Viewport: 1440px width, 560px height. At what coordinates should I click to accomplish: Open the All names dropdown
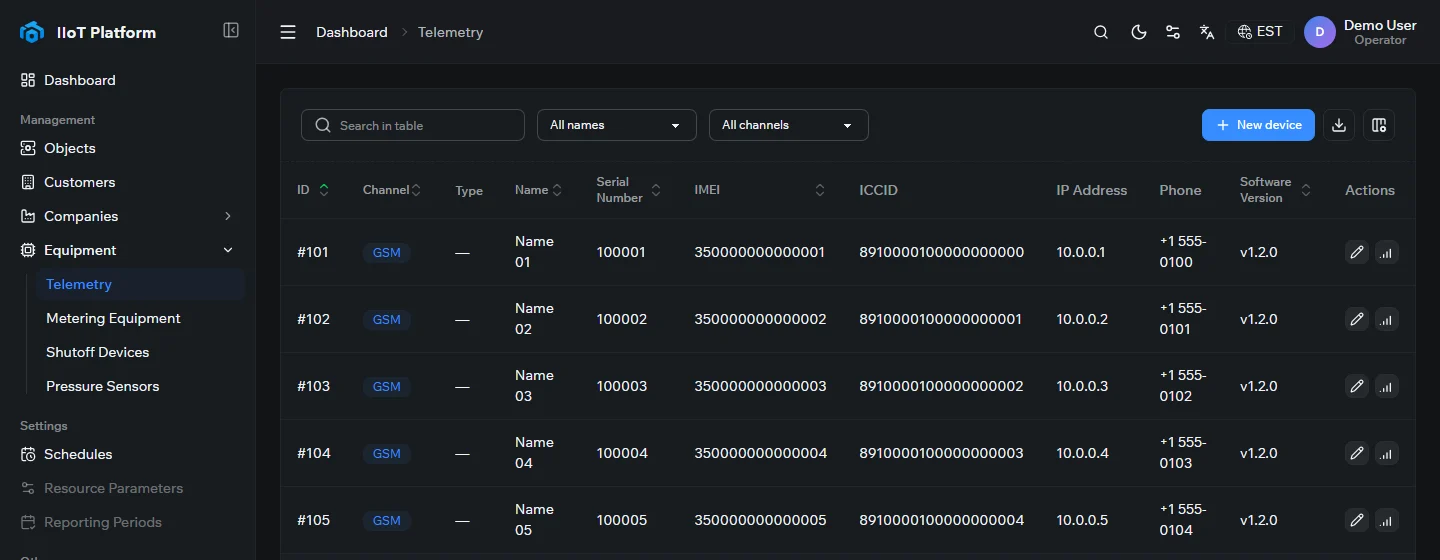pos(616,125)
